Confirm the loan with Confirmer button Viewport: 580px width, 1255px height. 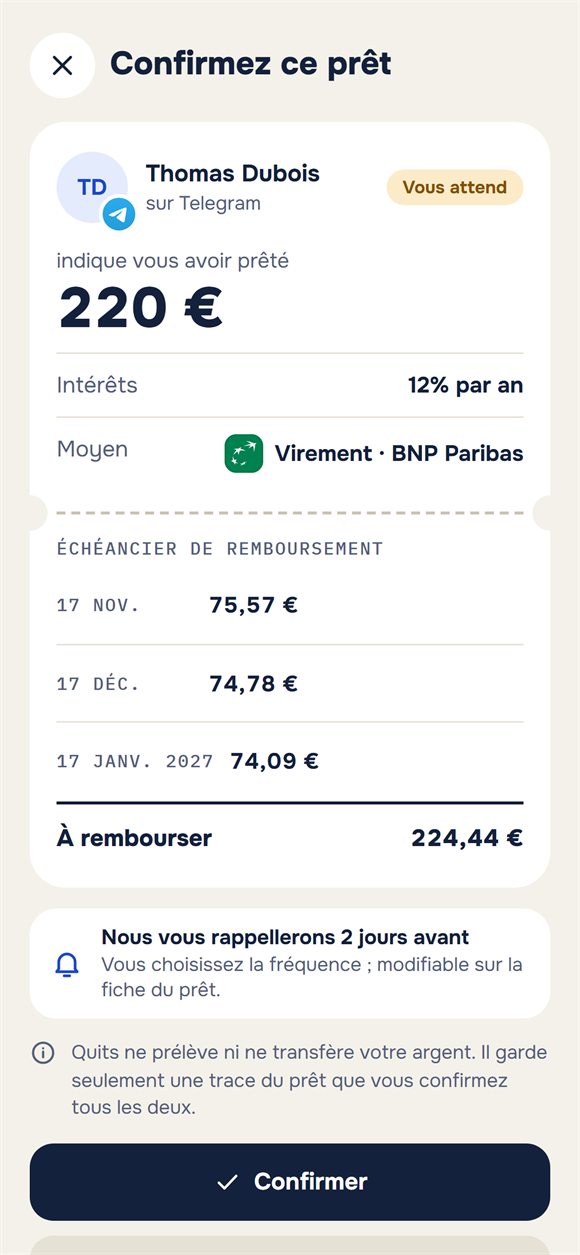[x=290, y=1182]
